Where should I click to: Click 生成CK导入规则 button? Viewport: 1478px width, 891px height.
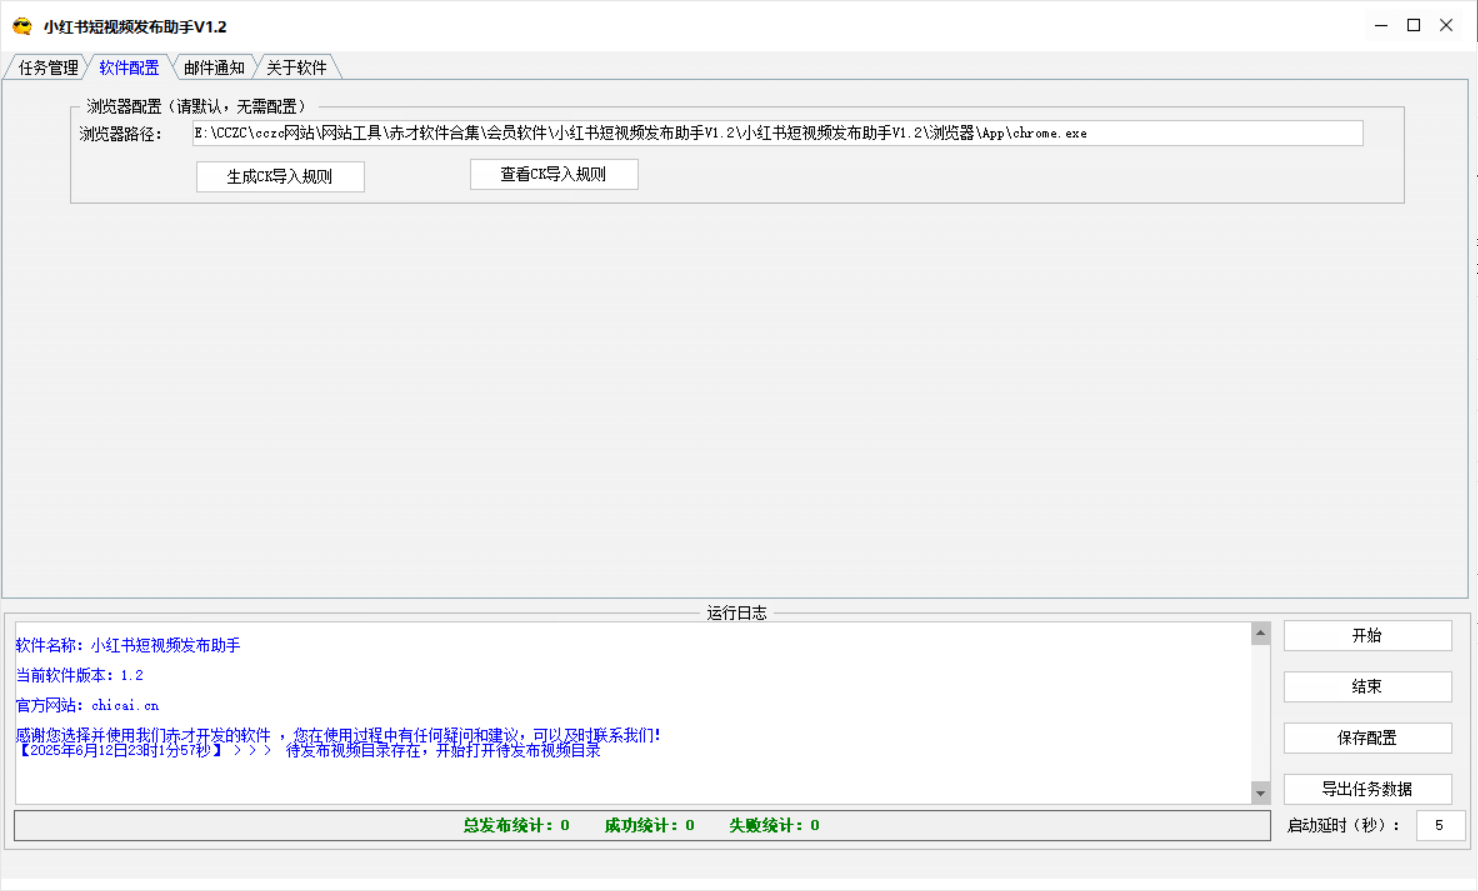280,176
